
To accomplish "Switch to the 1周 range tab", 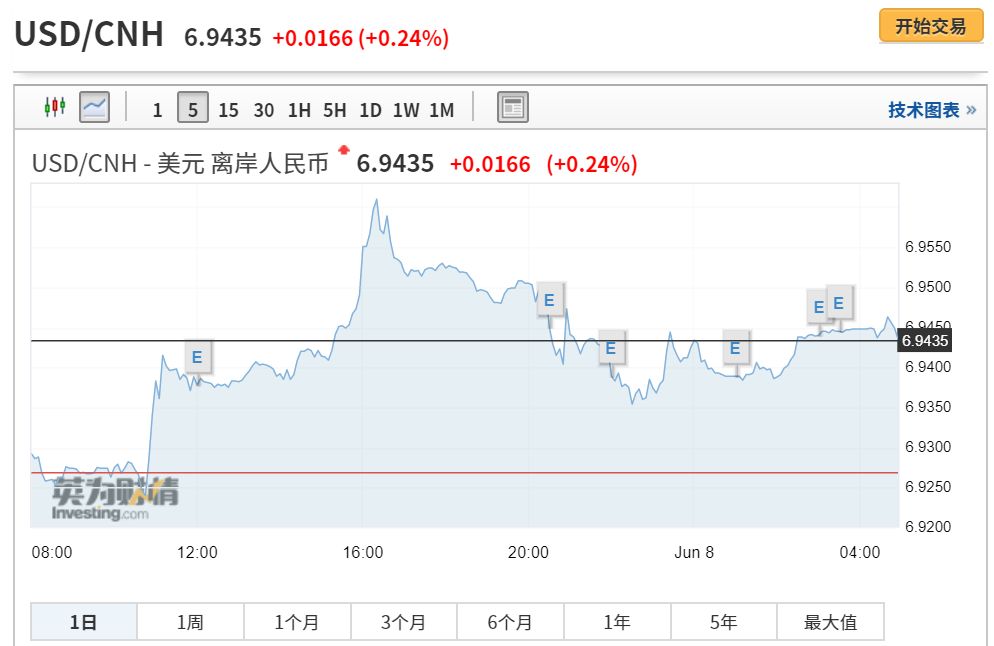I will (x=190, y=622).
